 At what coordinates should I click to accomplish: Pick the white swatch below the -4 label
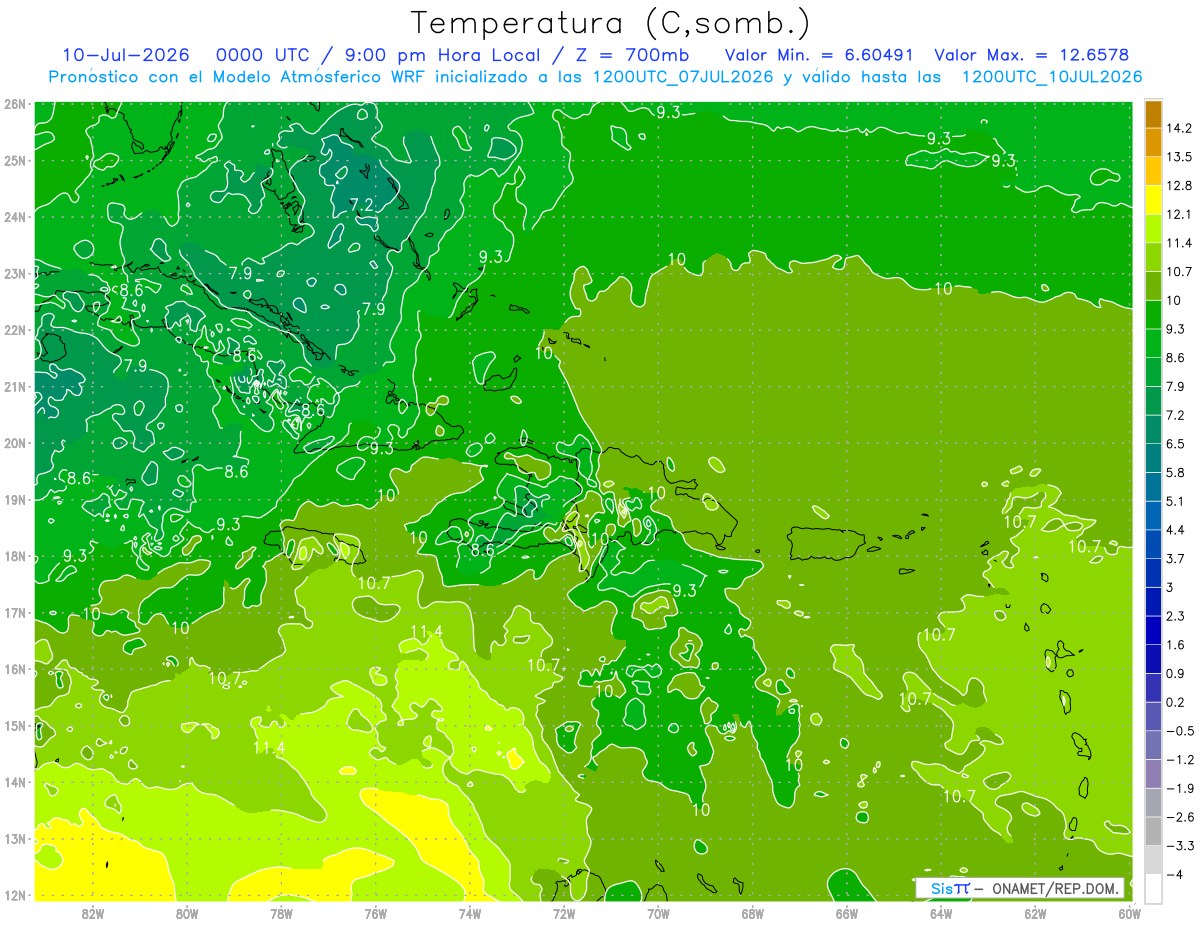coord(1153,888)
